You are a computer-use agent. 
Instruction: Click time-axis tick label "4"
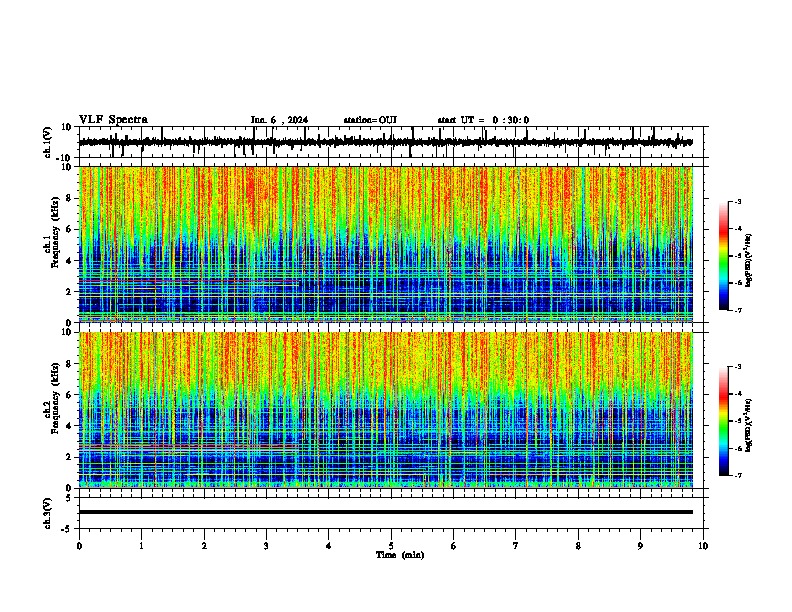tap(329, 546)
